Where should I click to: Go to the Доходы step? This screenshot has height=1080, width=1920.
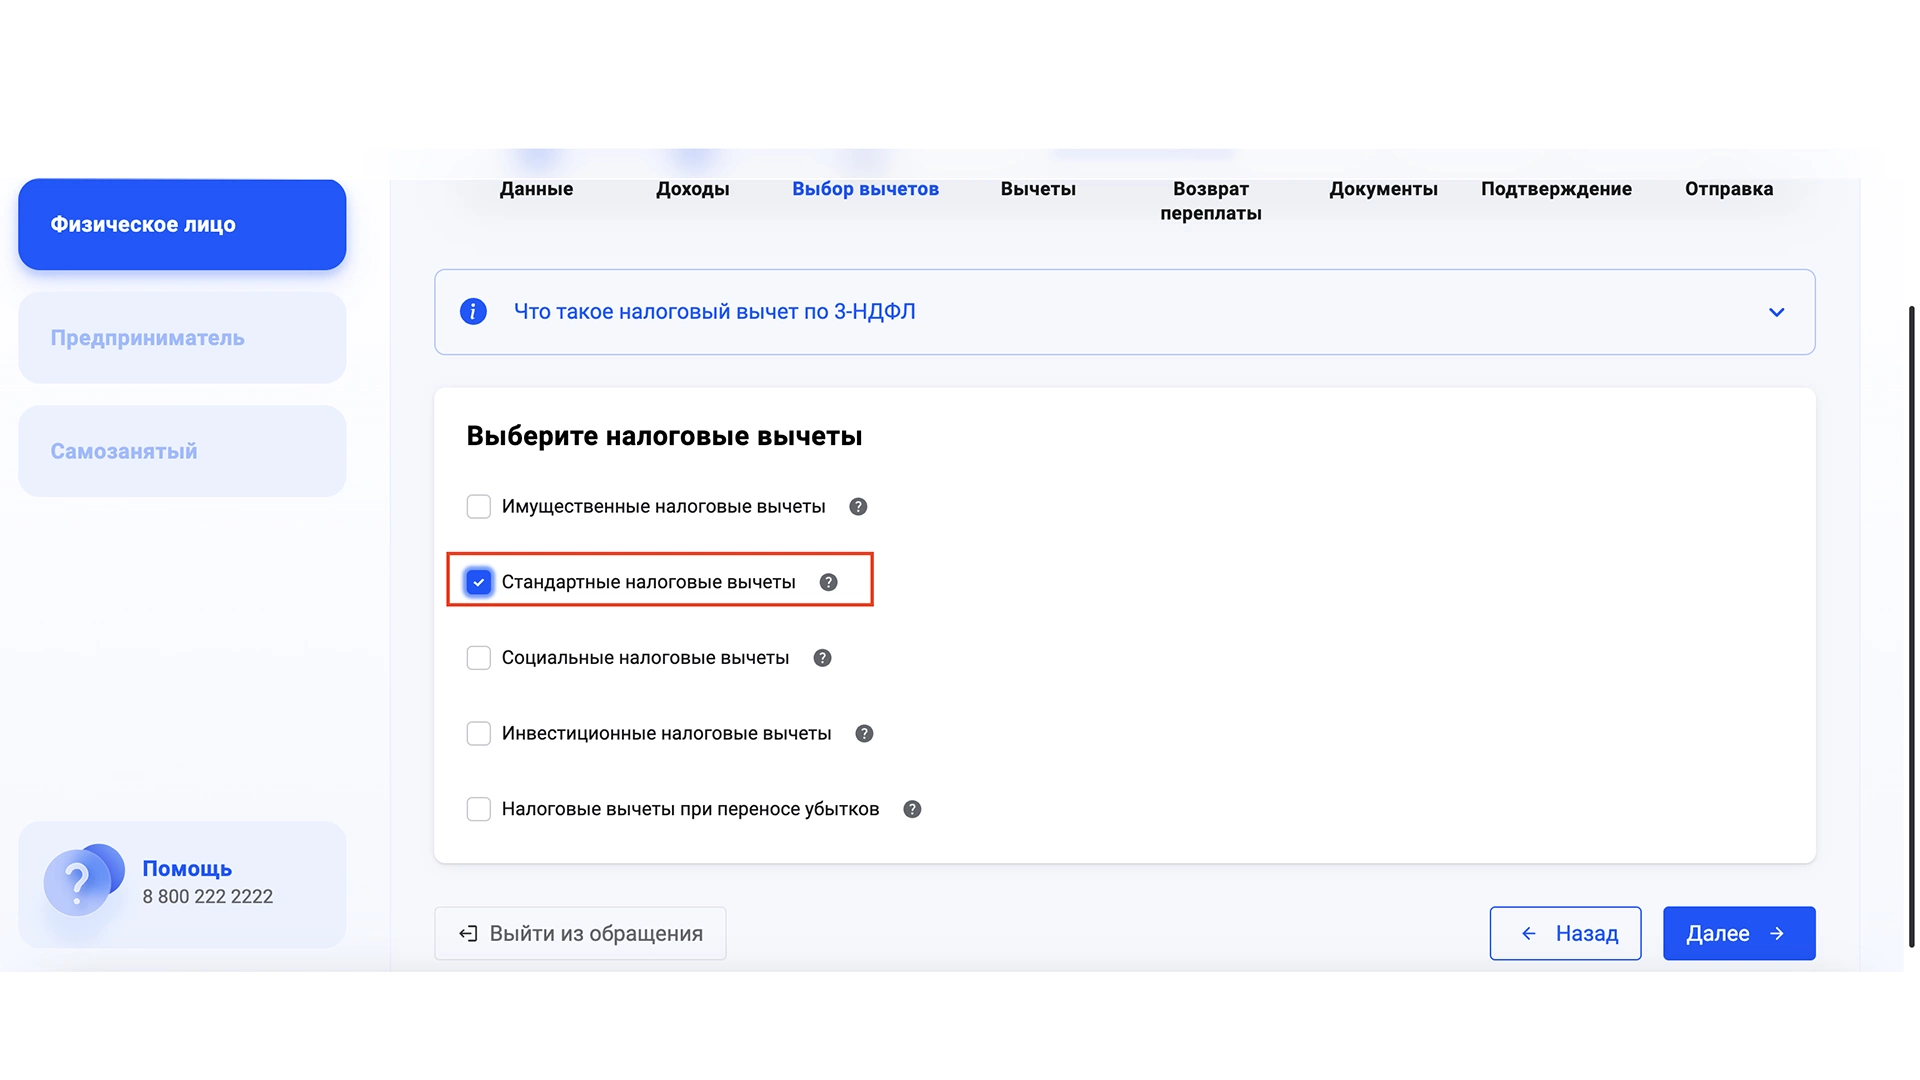click(692, 189)
